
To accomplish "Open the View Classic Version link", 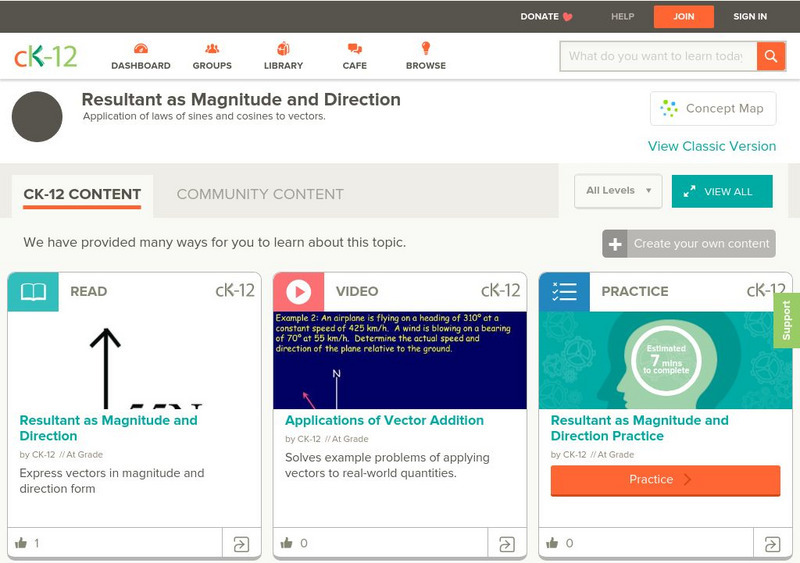I will (x=712, y=146).
